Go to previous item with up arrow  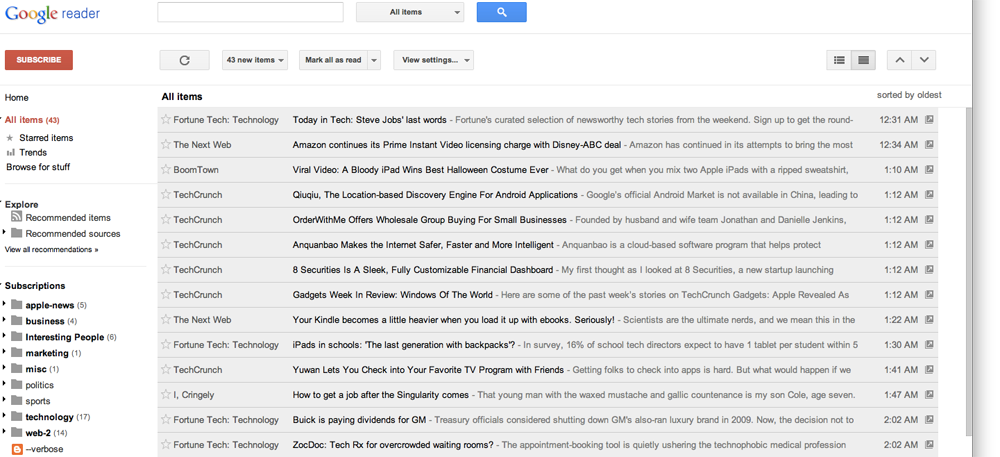[x=899, y=60]
